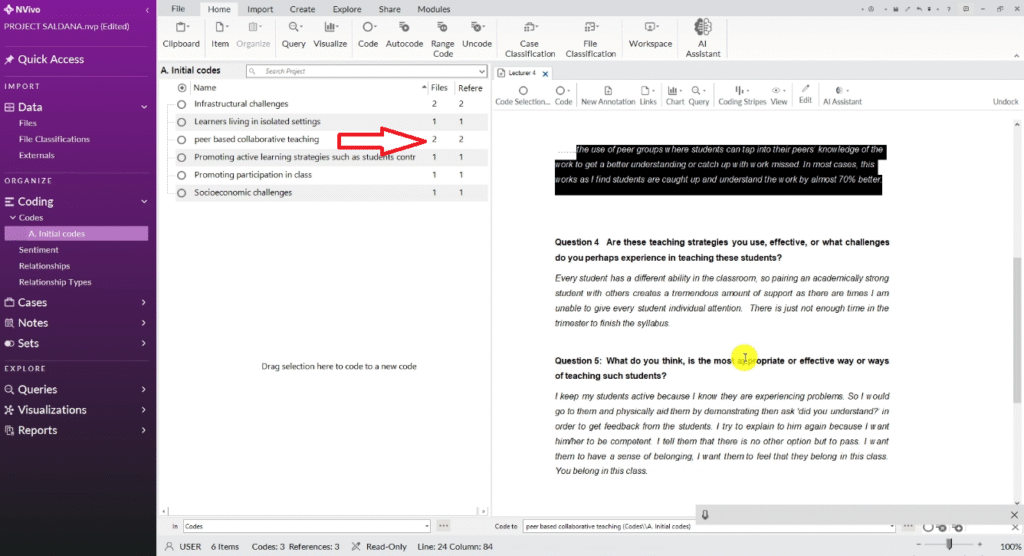Open the Import ribbon tab
This screenshot has height=556, width=1024.
(260, 9)
